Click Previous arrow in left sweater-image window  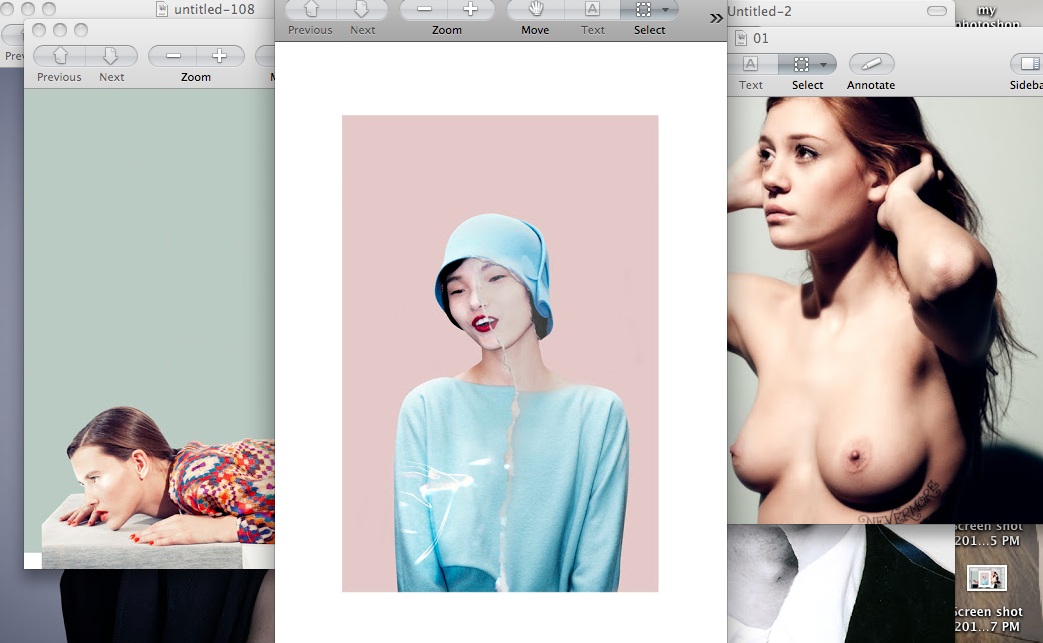(60, 56)
